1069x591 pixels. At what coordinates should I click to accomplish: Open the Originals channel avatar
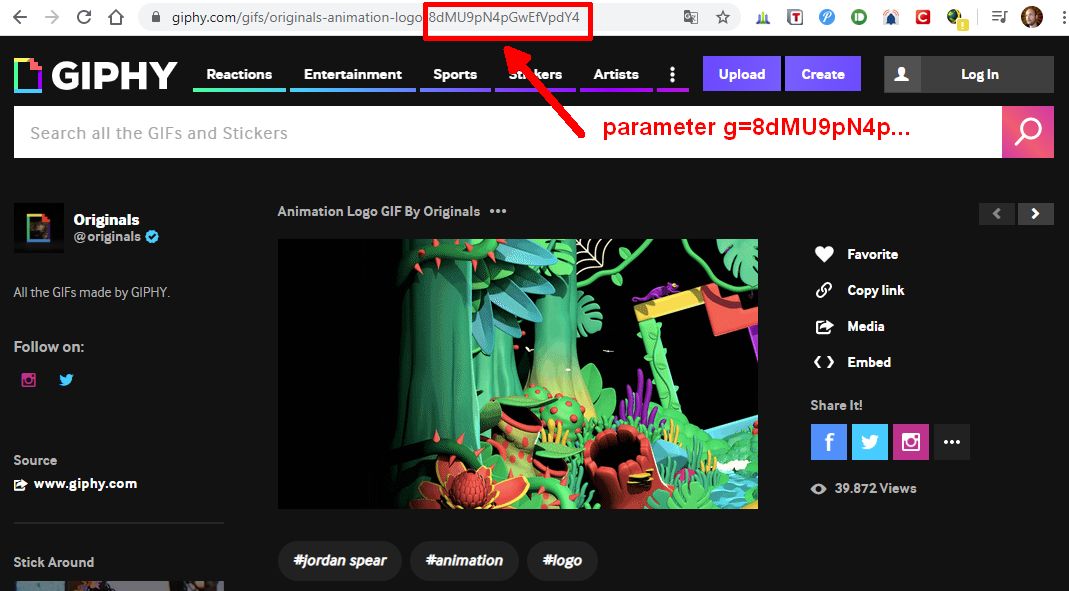pos(39,228)
